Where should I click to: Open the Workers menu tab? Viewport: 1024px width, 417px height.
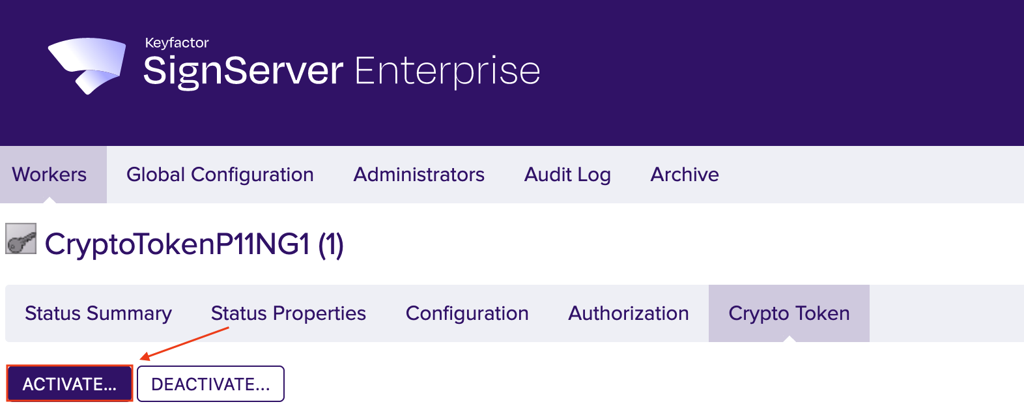[x=49, y=175]
